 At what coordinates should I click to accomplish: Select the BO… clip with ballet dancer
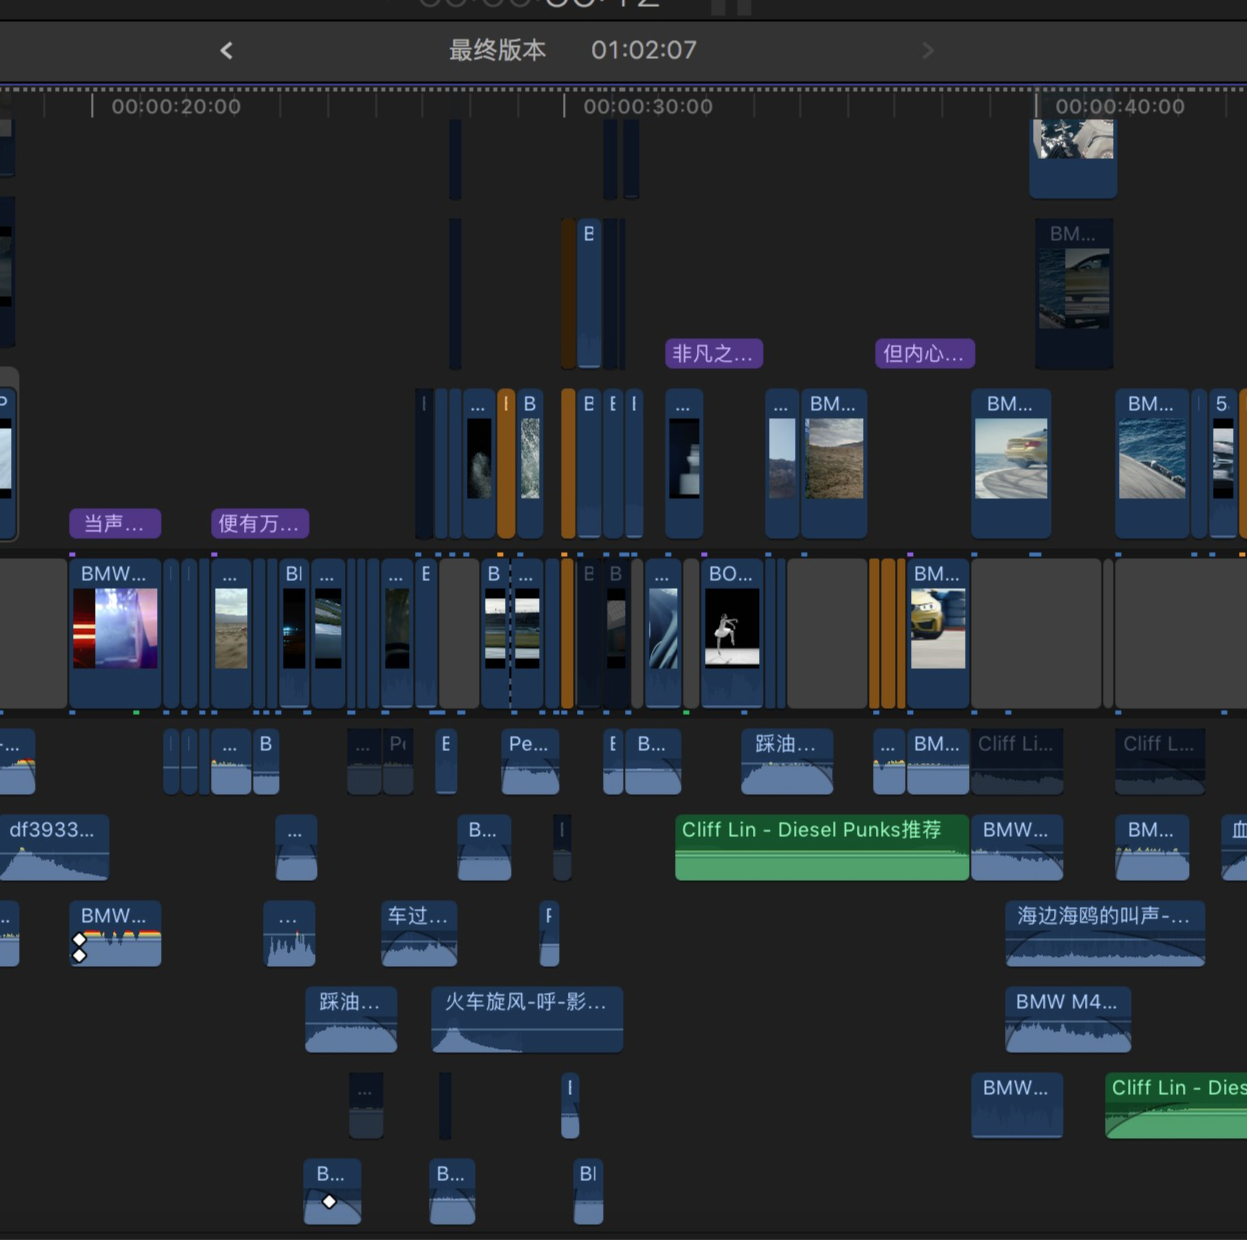pyautogui.click(x=732, y=633)
